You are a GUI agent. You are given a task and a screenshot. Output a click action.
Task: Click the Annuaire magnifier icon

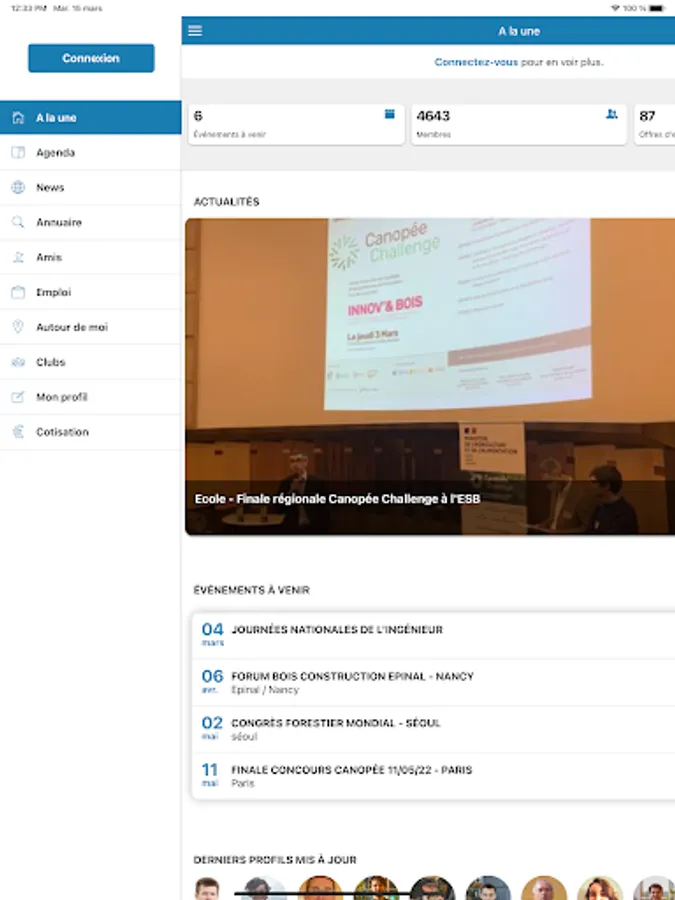point(18,222)
